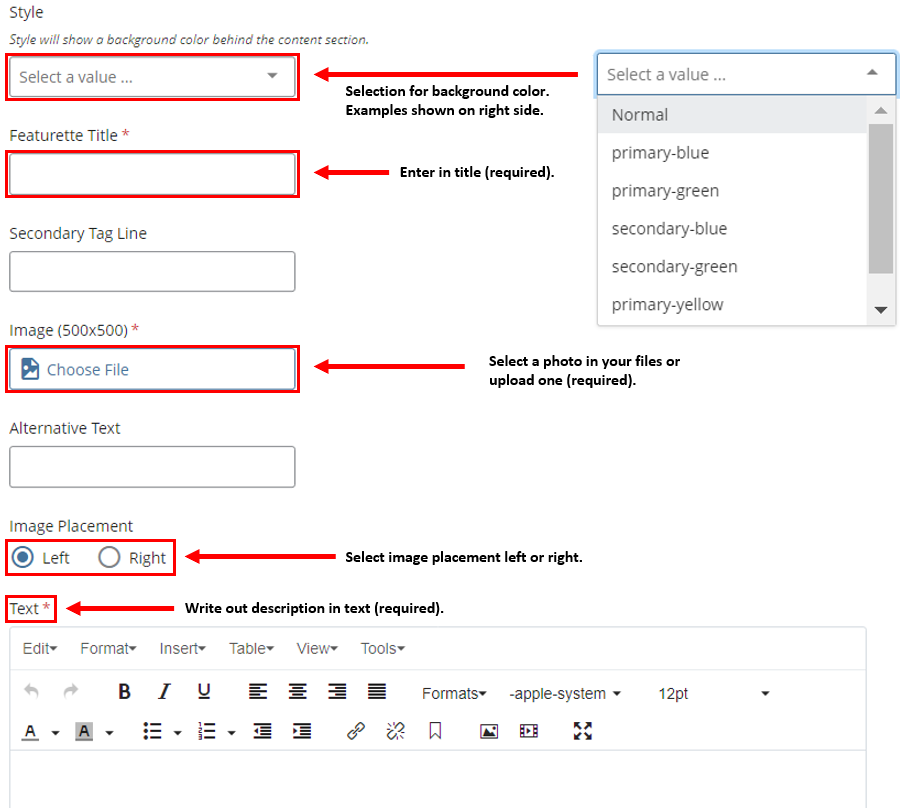
Task: Click the Featurette Title input field
Action: click(x=152, y=174)
